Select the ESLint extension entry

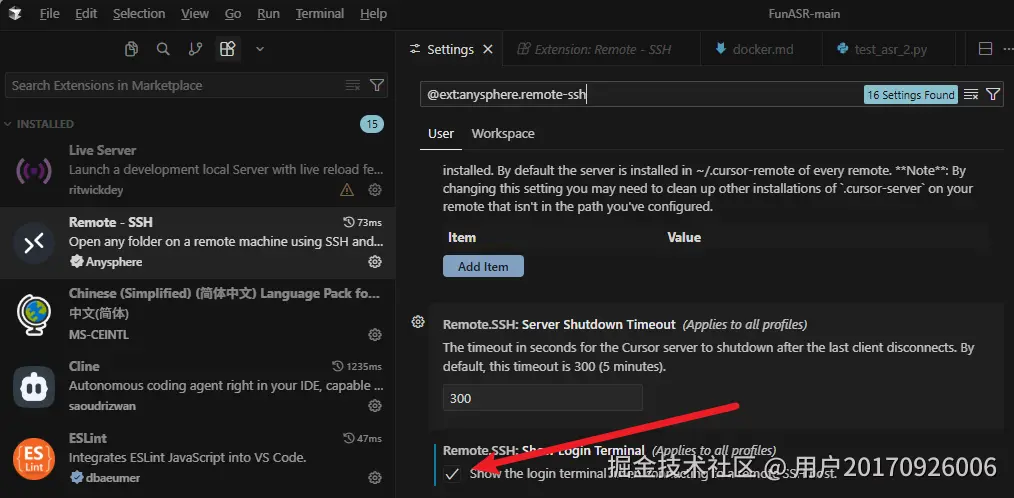coord(197,459)
